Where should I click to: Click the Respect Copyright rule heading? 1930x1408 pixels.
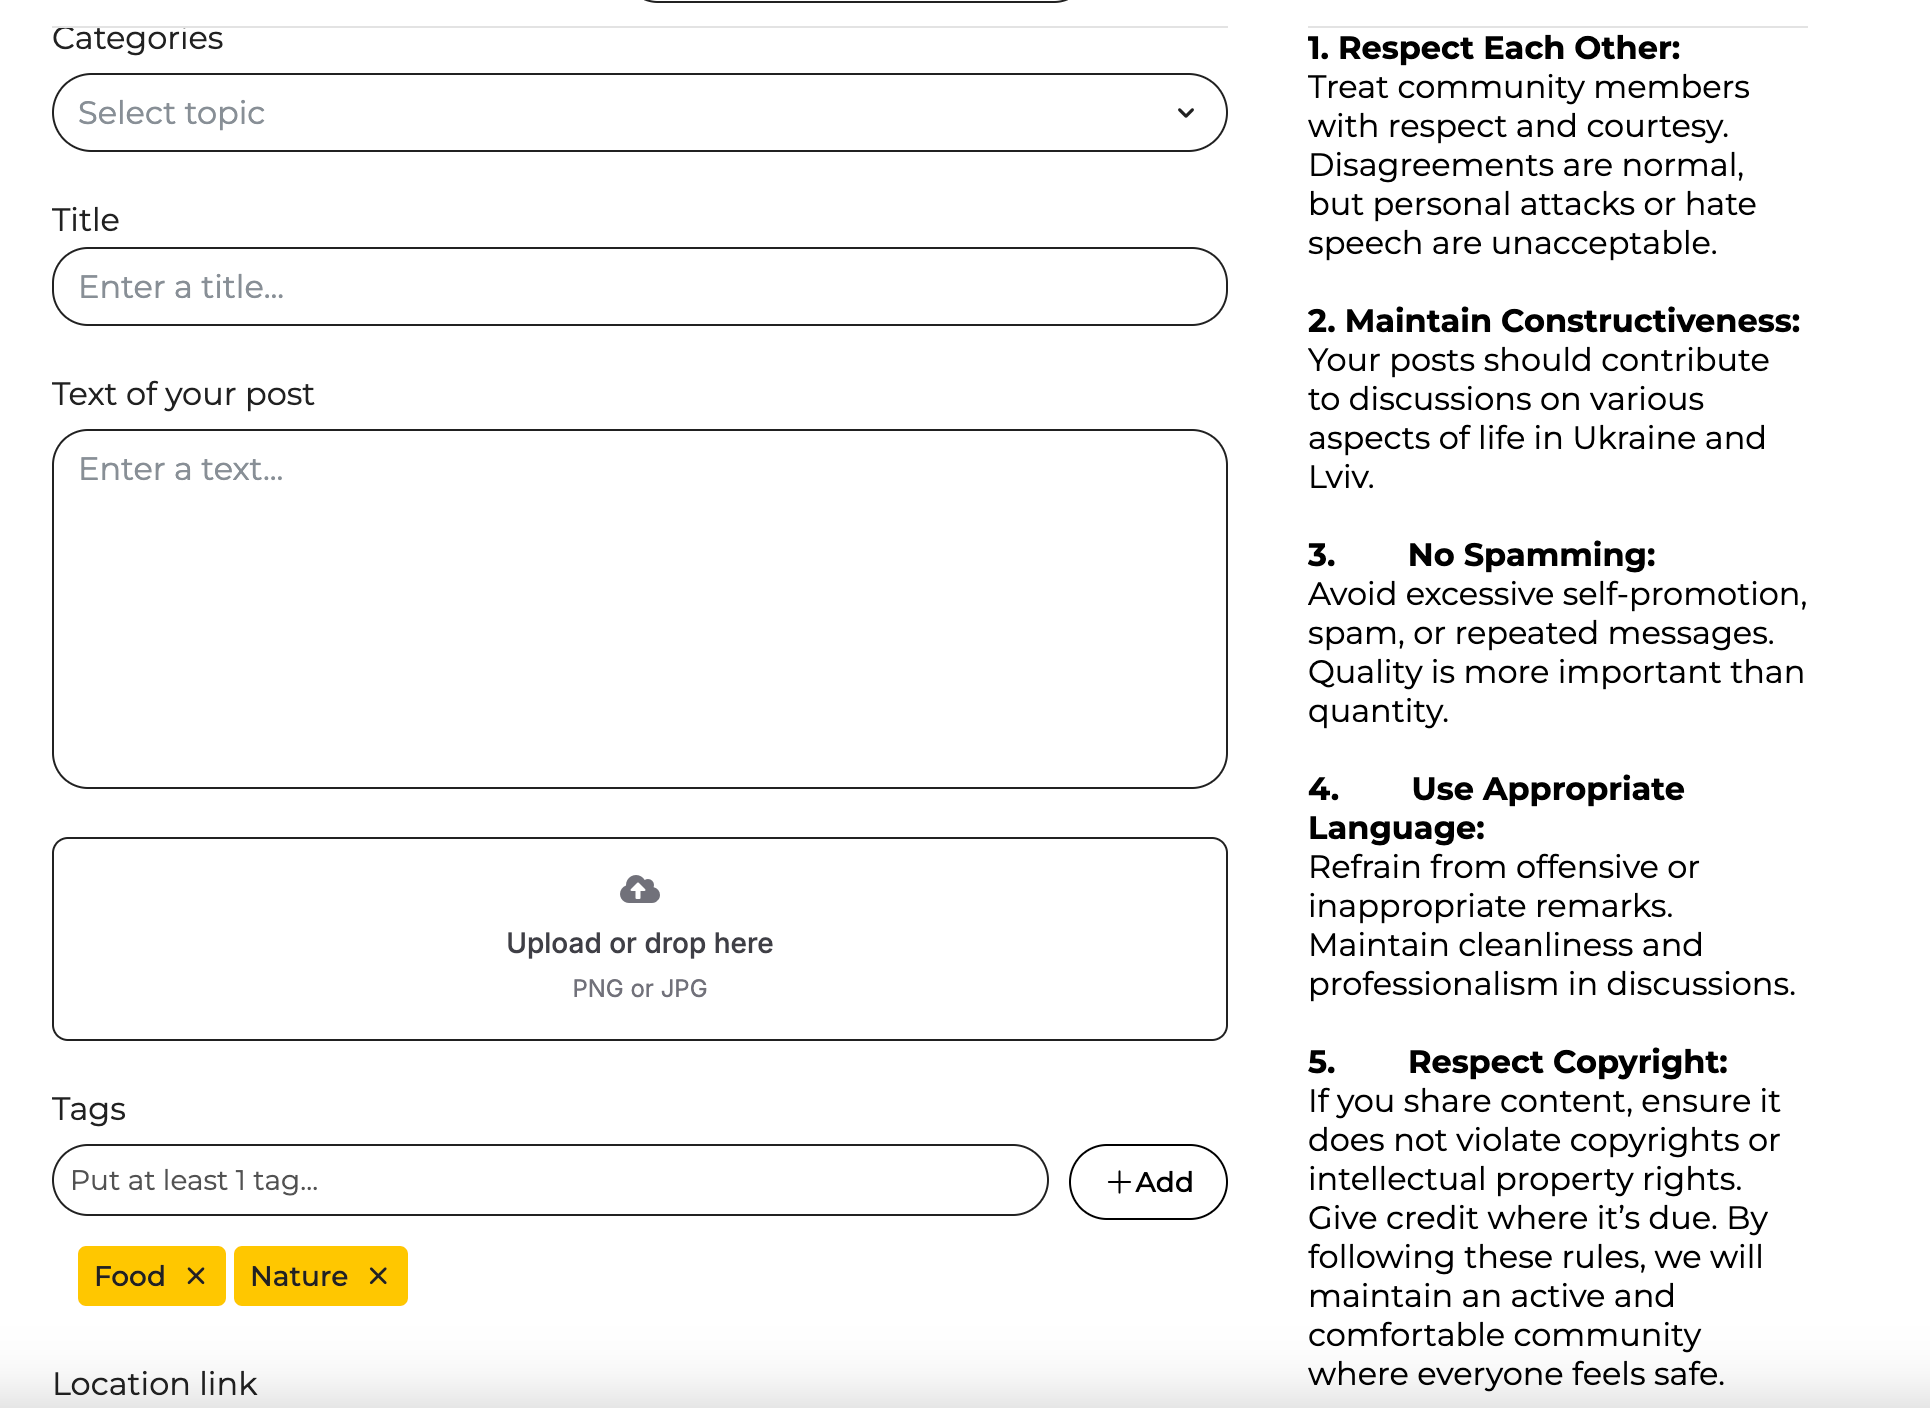click(x=1567, y=1062)
